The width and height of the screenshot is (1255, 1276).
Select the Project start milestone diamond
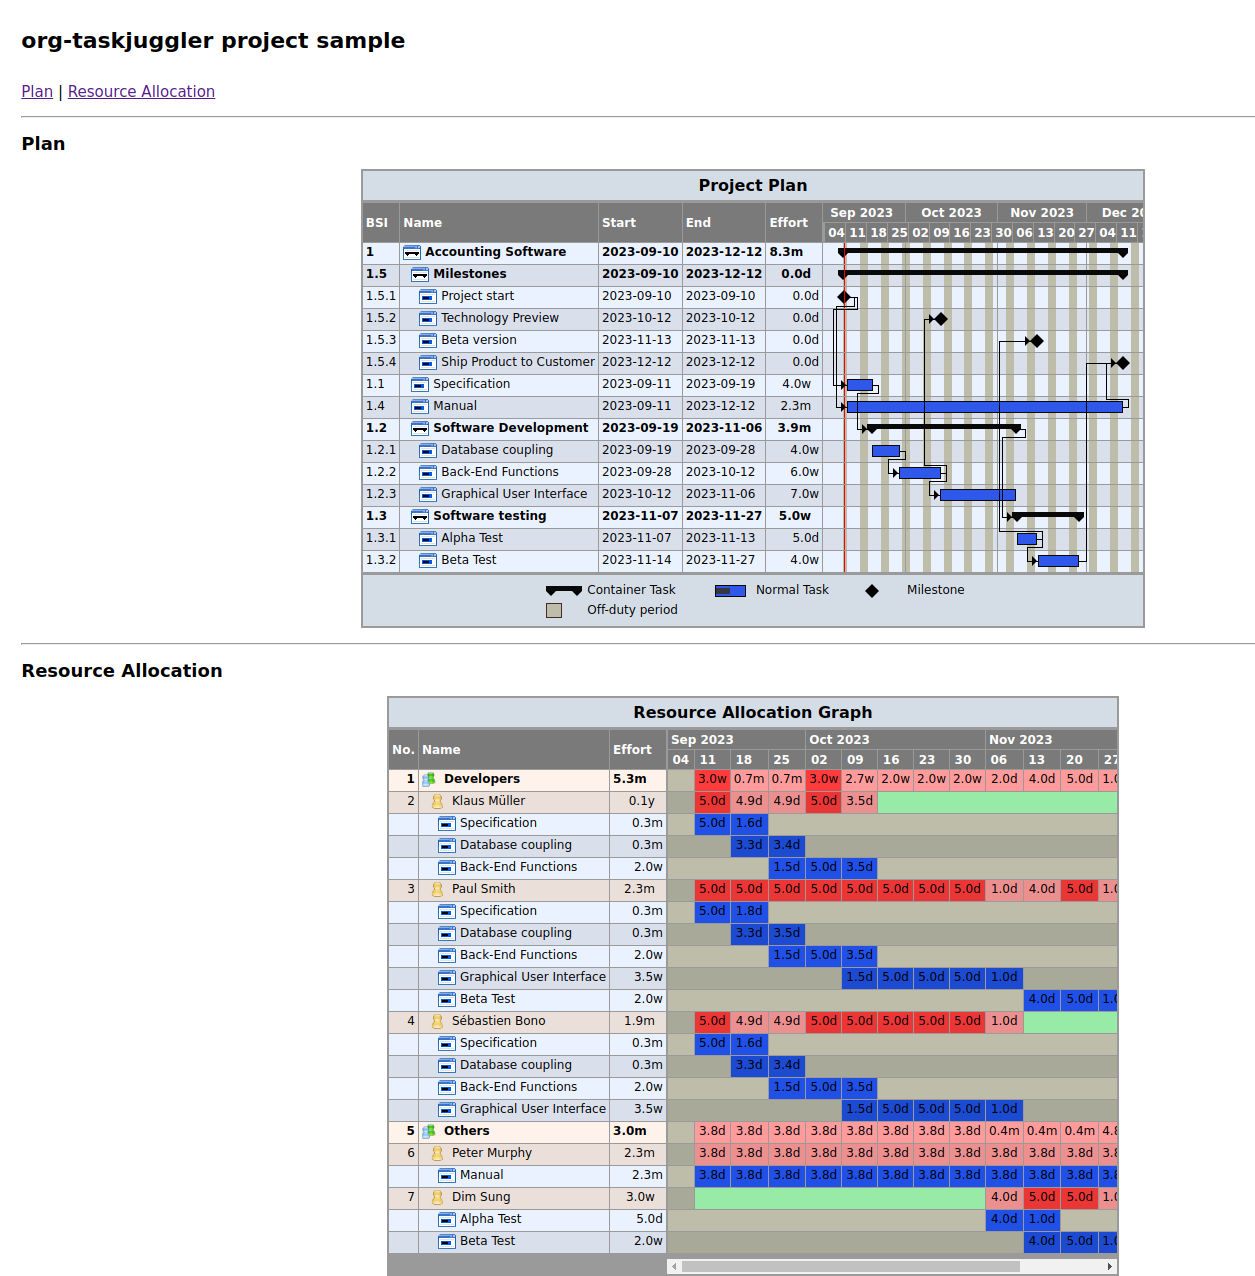click(x=845, y=297)
